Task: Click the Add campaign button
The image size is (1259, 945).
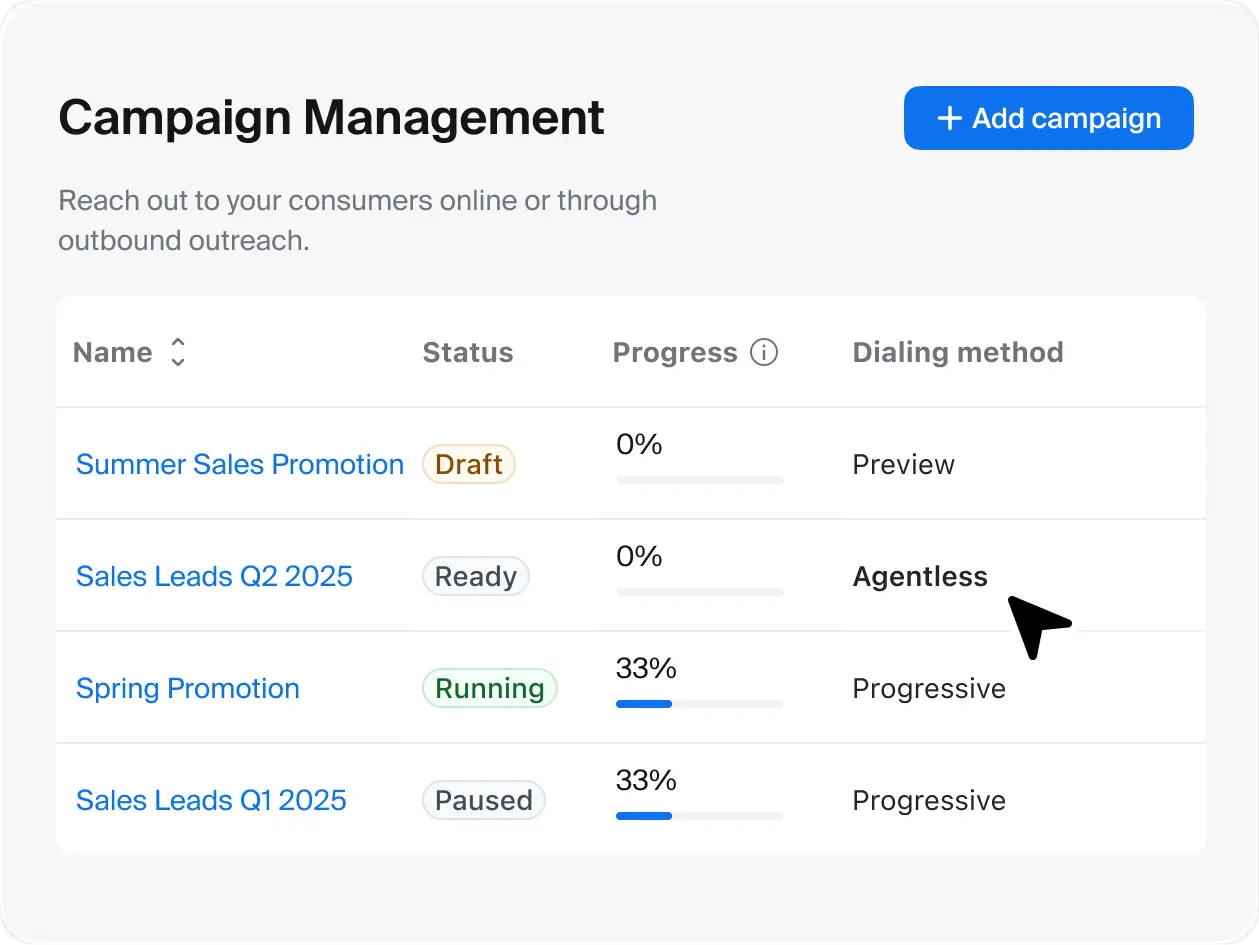Action: [1048, 118]
